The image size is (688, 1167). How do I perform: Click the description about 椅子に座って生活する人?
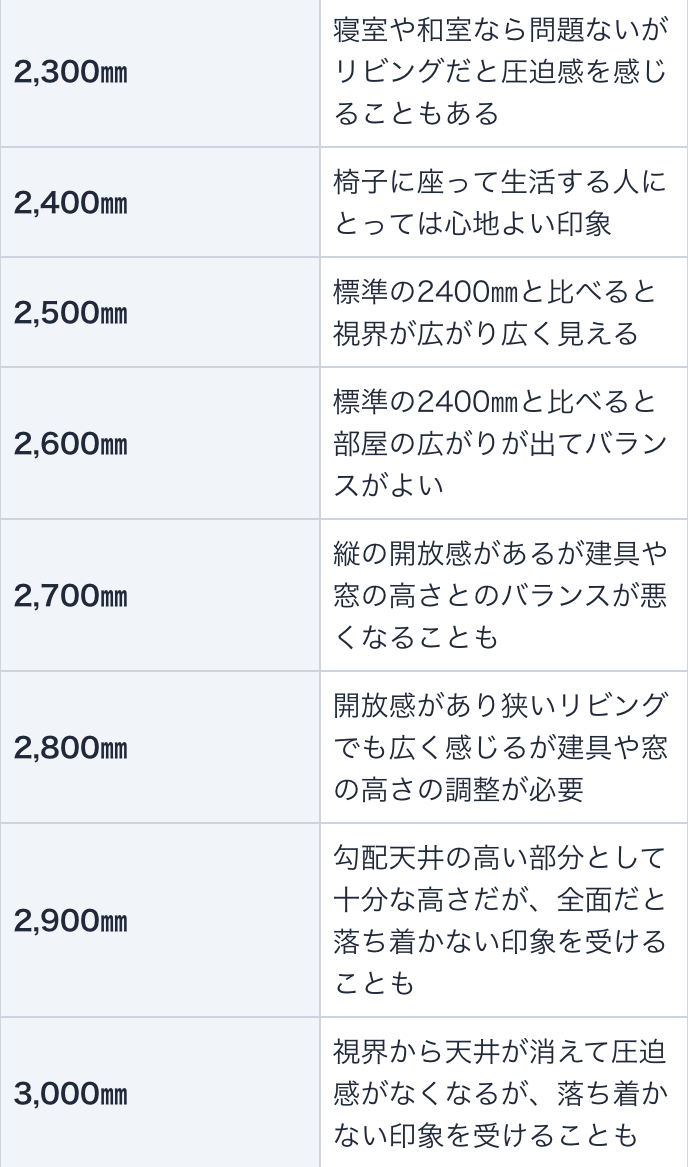click(499, 203)
